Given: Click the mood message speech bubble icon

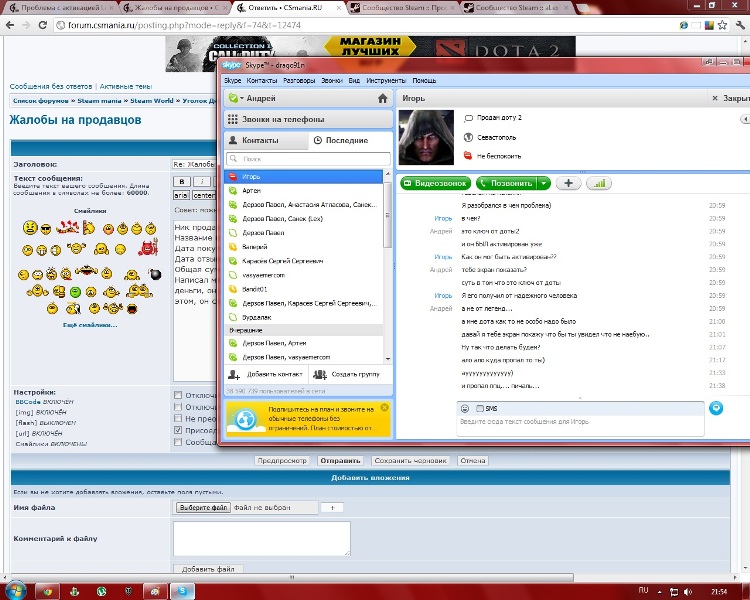Looking at the screenshot, I should point(469,118).
